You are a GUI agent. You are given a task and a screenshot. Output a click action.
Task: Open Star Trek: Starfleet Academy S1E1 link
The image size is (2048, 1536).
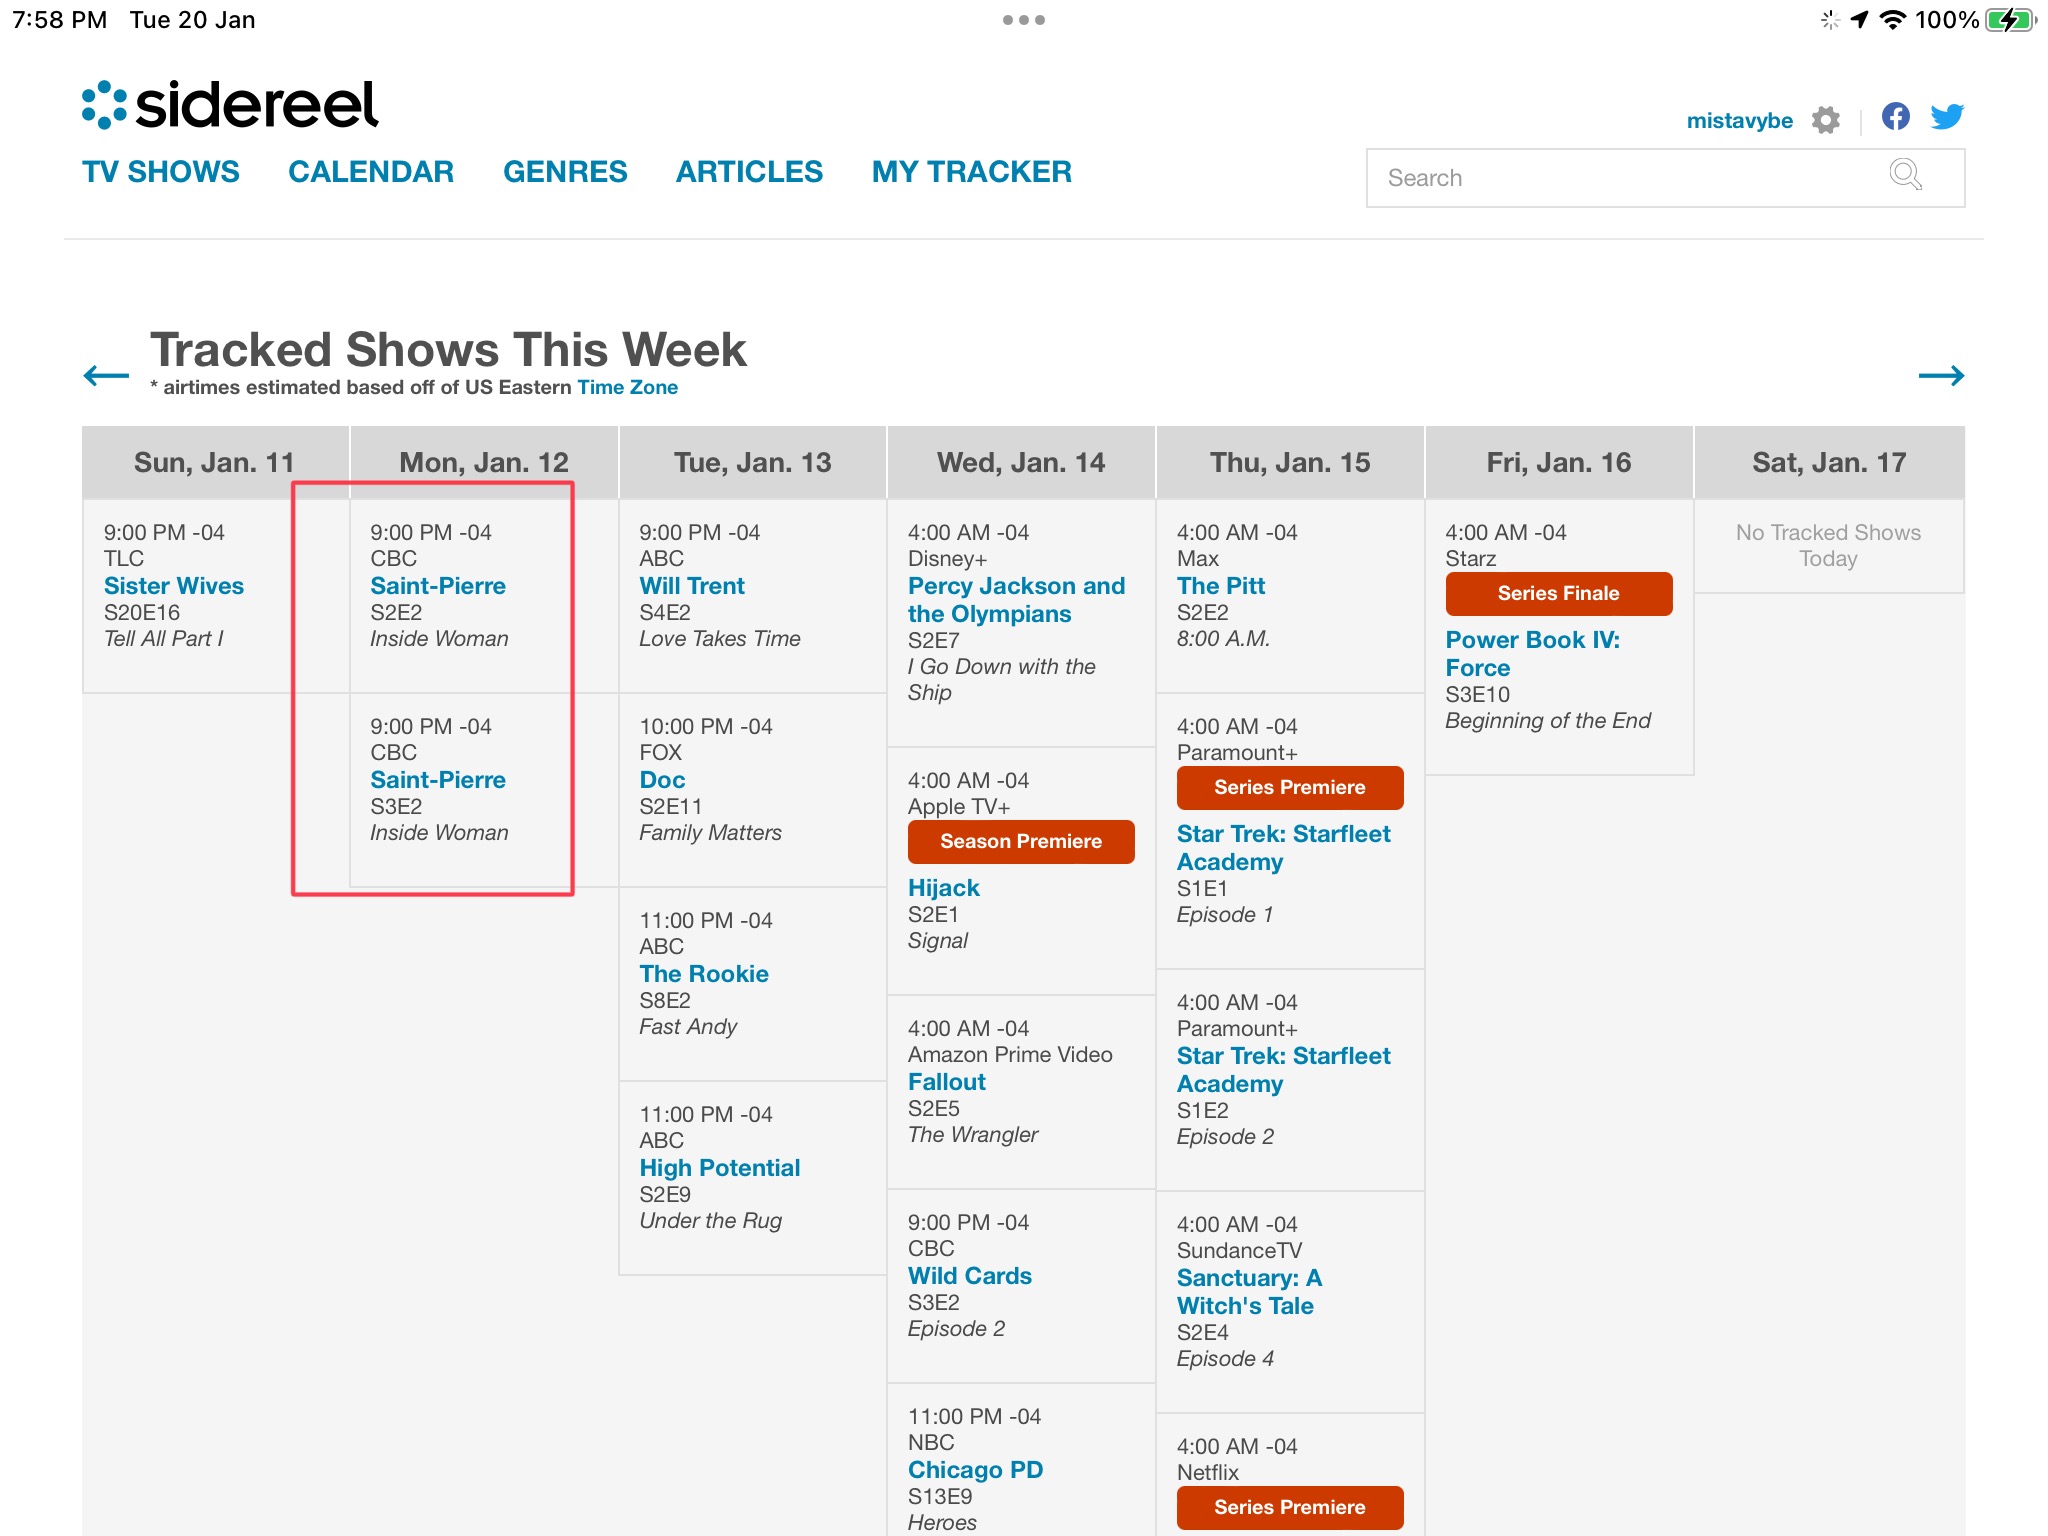coord(1283,848)
